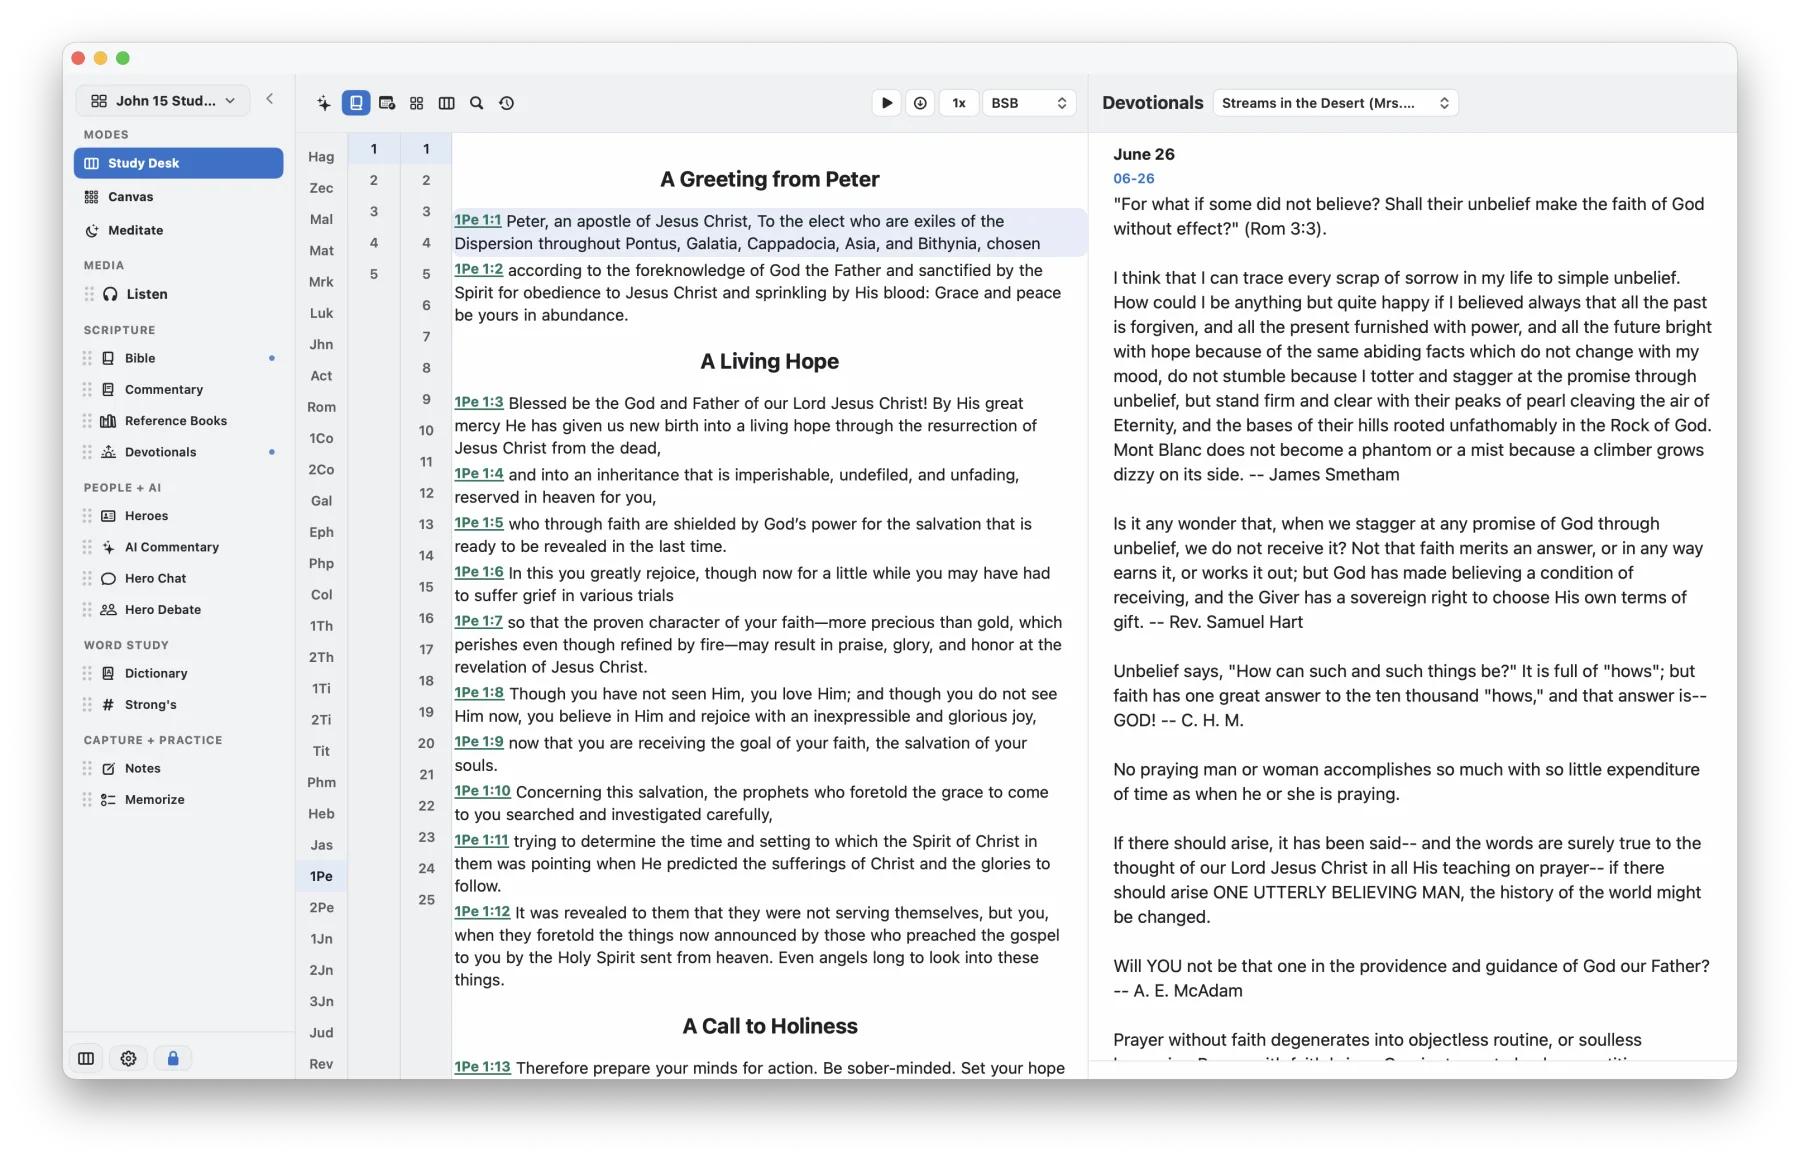The height and width of the screenshot is (1162, 1800).
Task: Open the grid layout icon in toolbar
Action: coord(417,103)
